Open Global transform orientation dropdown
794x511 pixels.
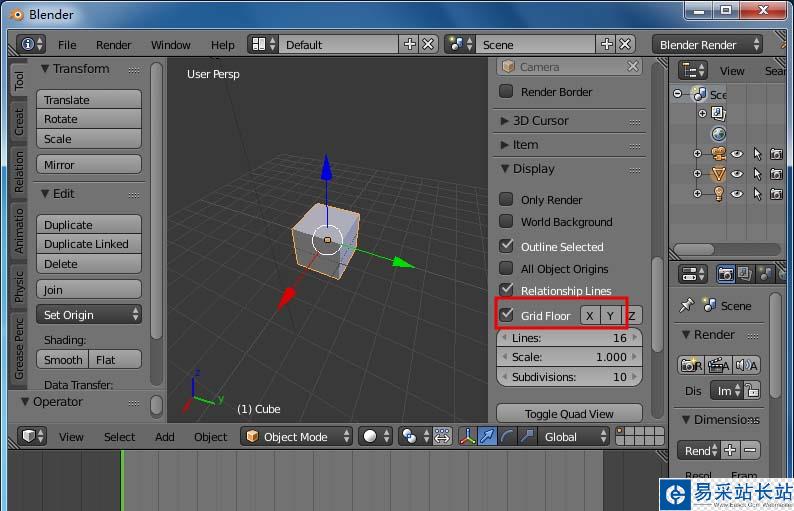click(x=573, y=436)
